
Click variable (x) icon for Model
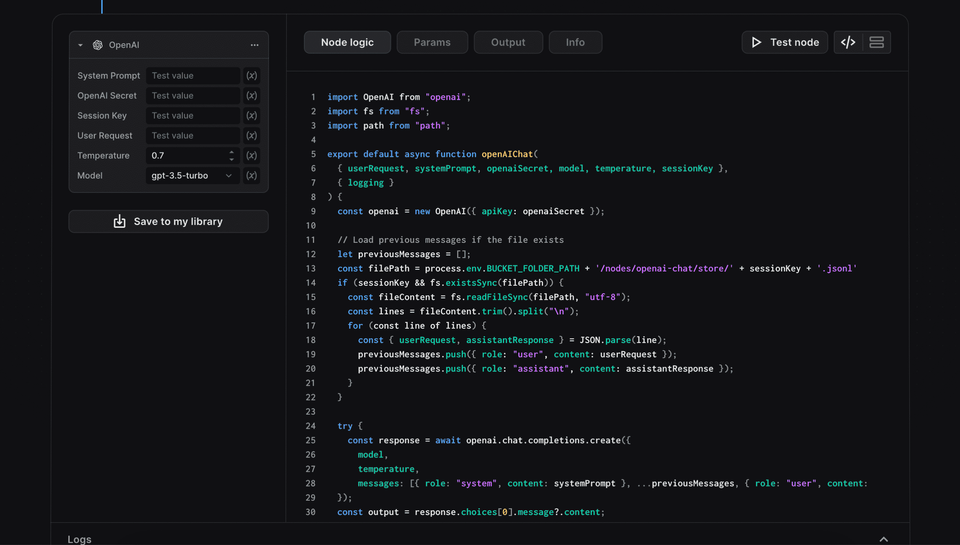pyautogui.click(x=251, y=176)
